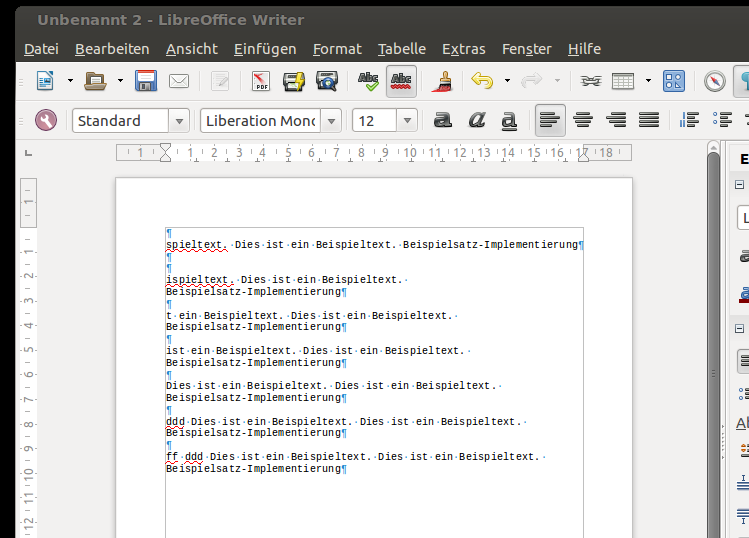Open the Extras menu
Image resolution: width=749 pixels, height=538 pixels.
(464, 49)
